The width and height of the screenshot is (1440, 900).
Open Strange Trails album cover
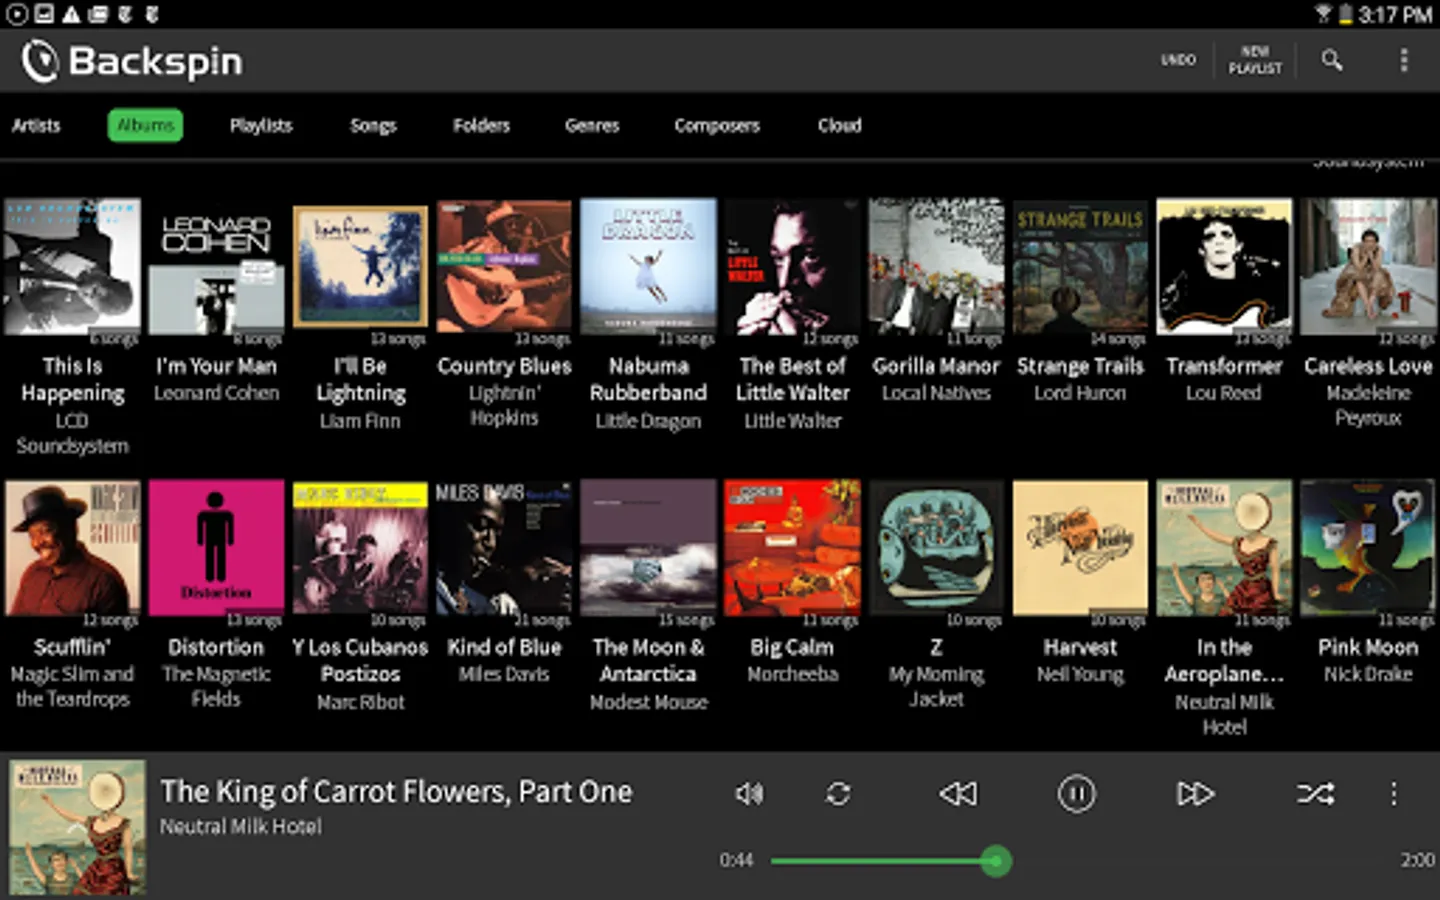[1080, 266]
